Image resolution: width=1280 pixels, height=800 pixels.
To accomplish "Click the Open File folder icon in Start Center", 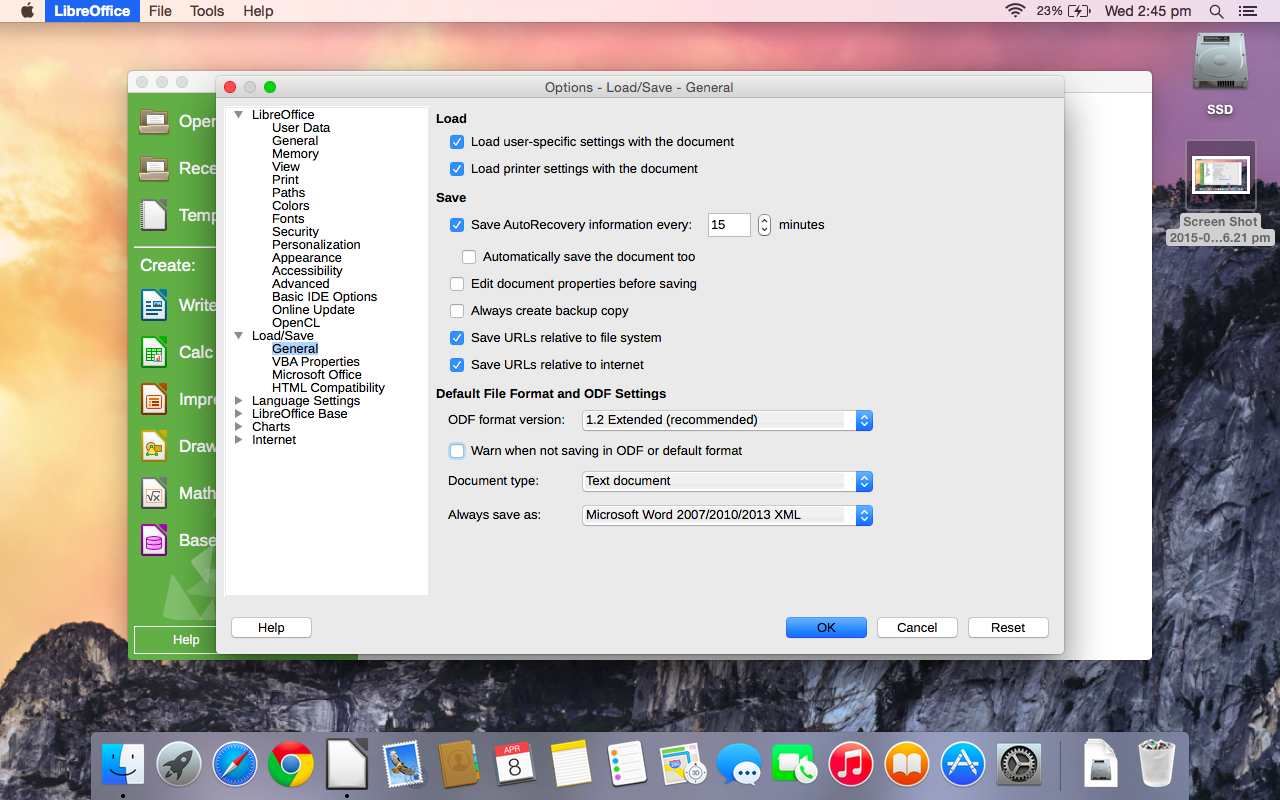I will click(x=154, y=121).
